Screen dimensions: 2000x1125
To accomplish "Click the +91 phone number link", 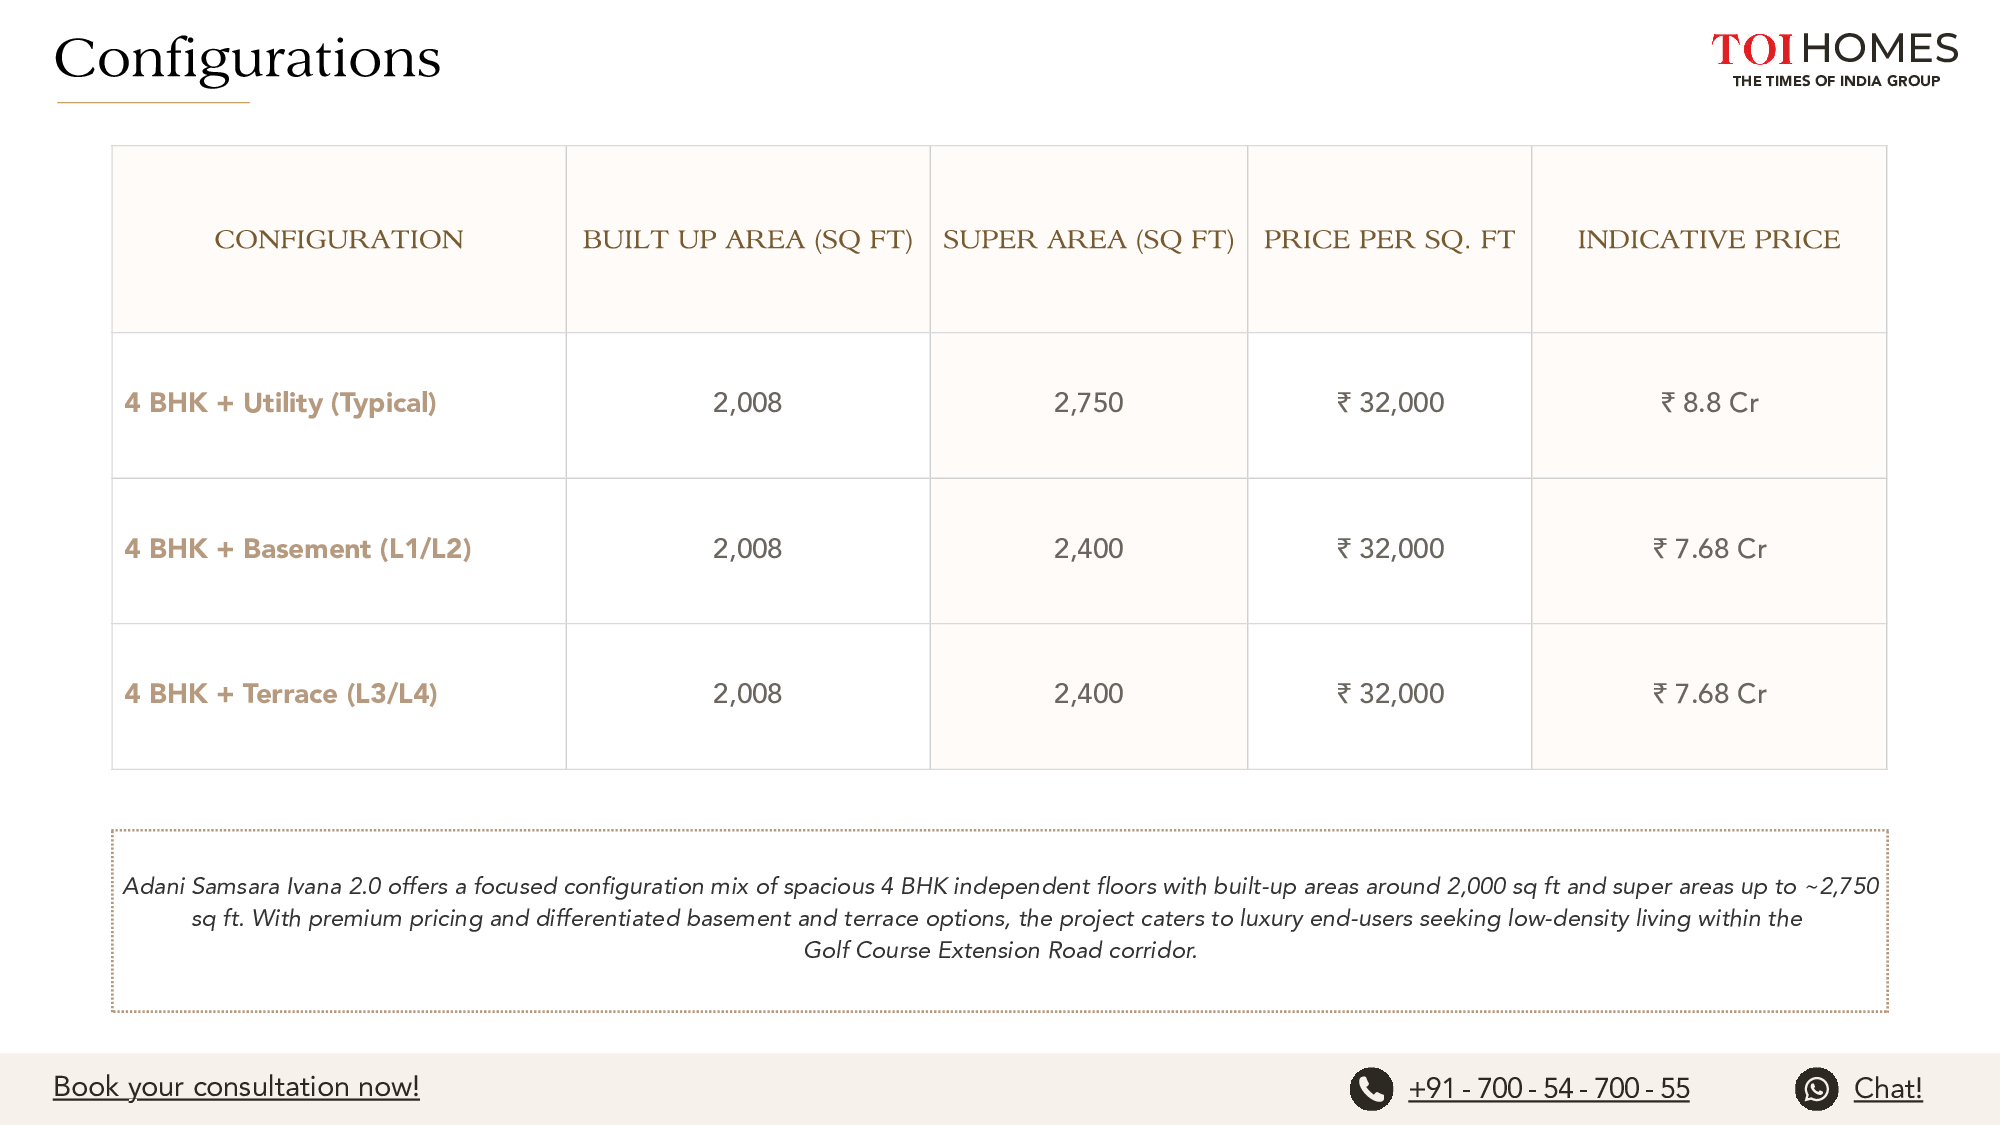I will (1548, 1089).
